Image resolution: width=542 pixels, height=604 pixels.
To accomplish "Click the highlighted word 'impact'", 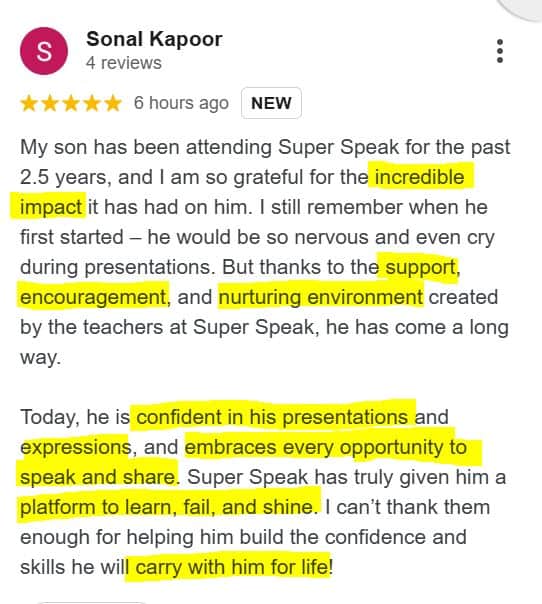I will (51, 207).
